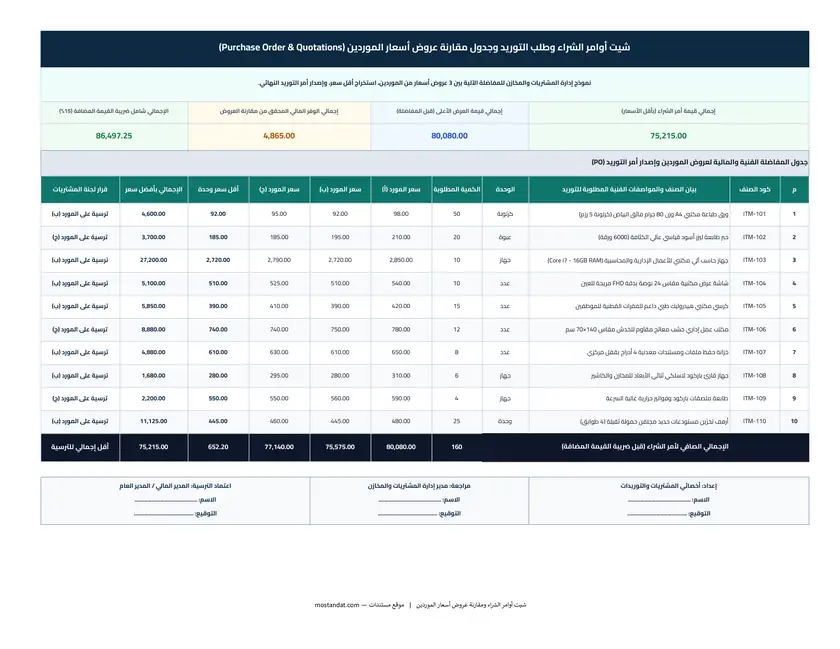Click the item code ITM-101
Image resolution: width=840 pixels, height=649 pixels.
754,214
